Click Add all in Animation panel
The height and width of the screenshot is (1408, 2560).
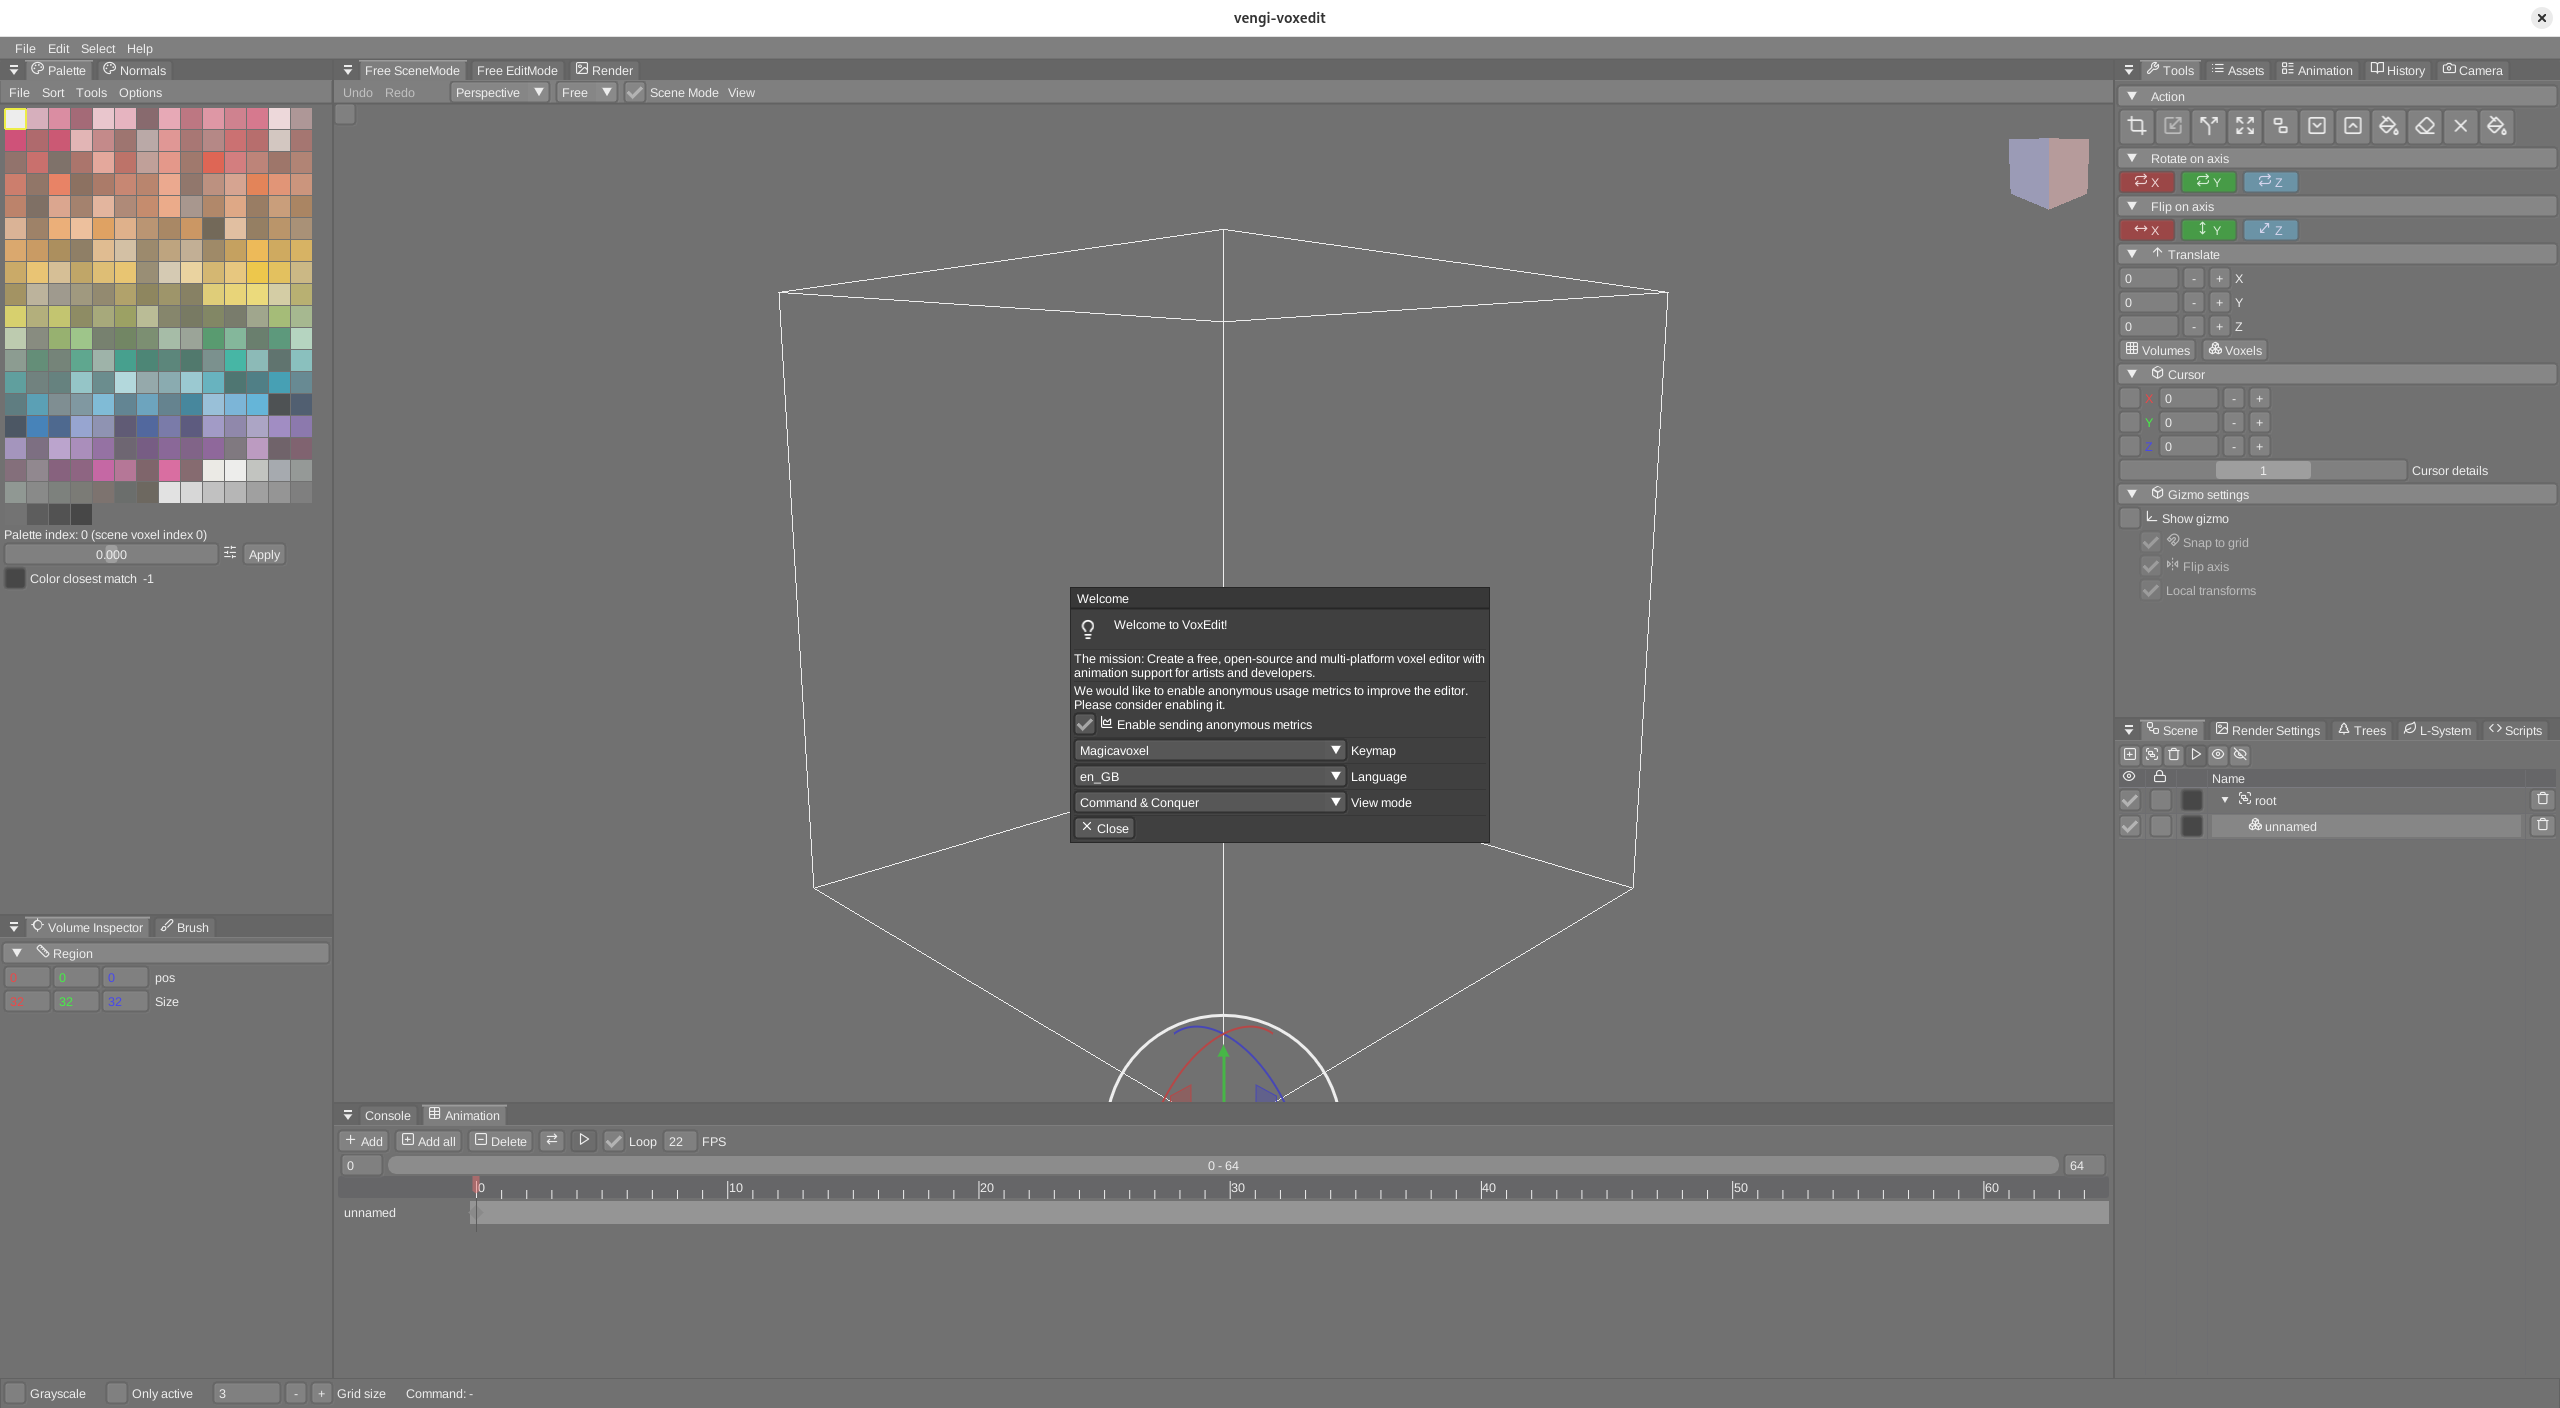click(429, 1141)
